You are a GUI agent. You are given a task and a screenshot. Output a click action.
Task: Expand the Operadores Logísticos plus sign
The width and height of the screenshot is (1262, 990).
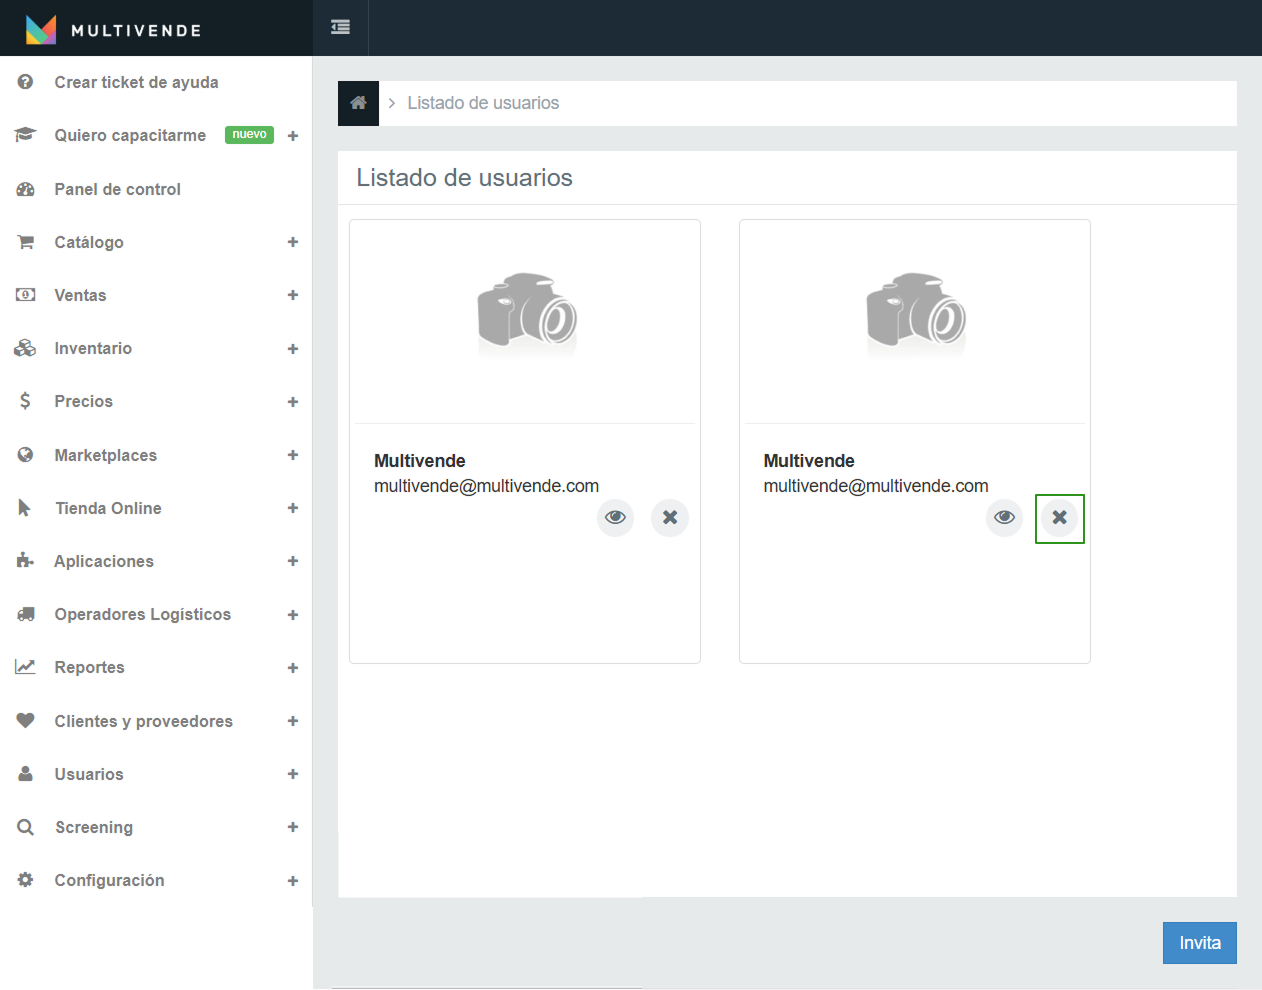293,615
